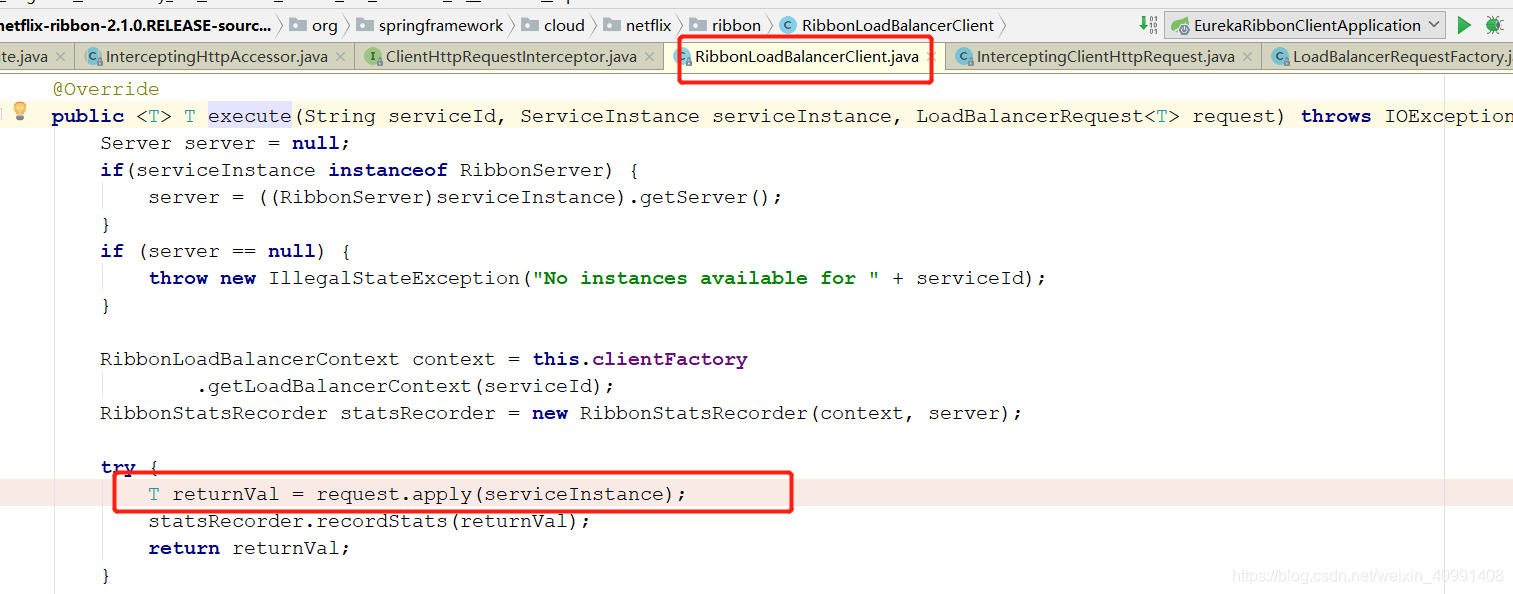Click the 'instanceof' keyword

coord(388,170)
